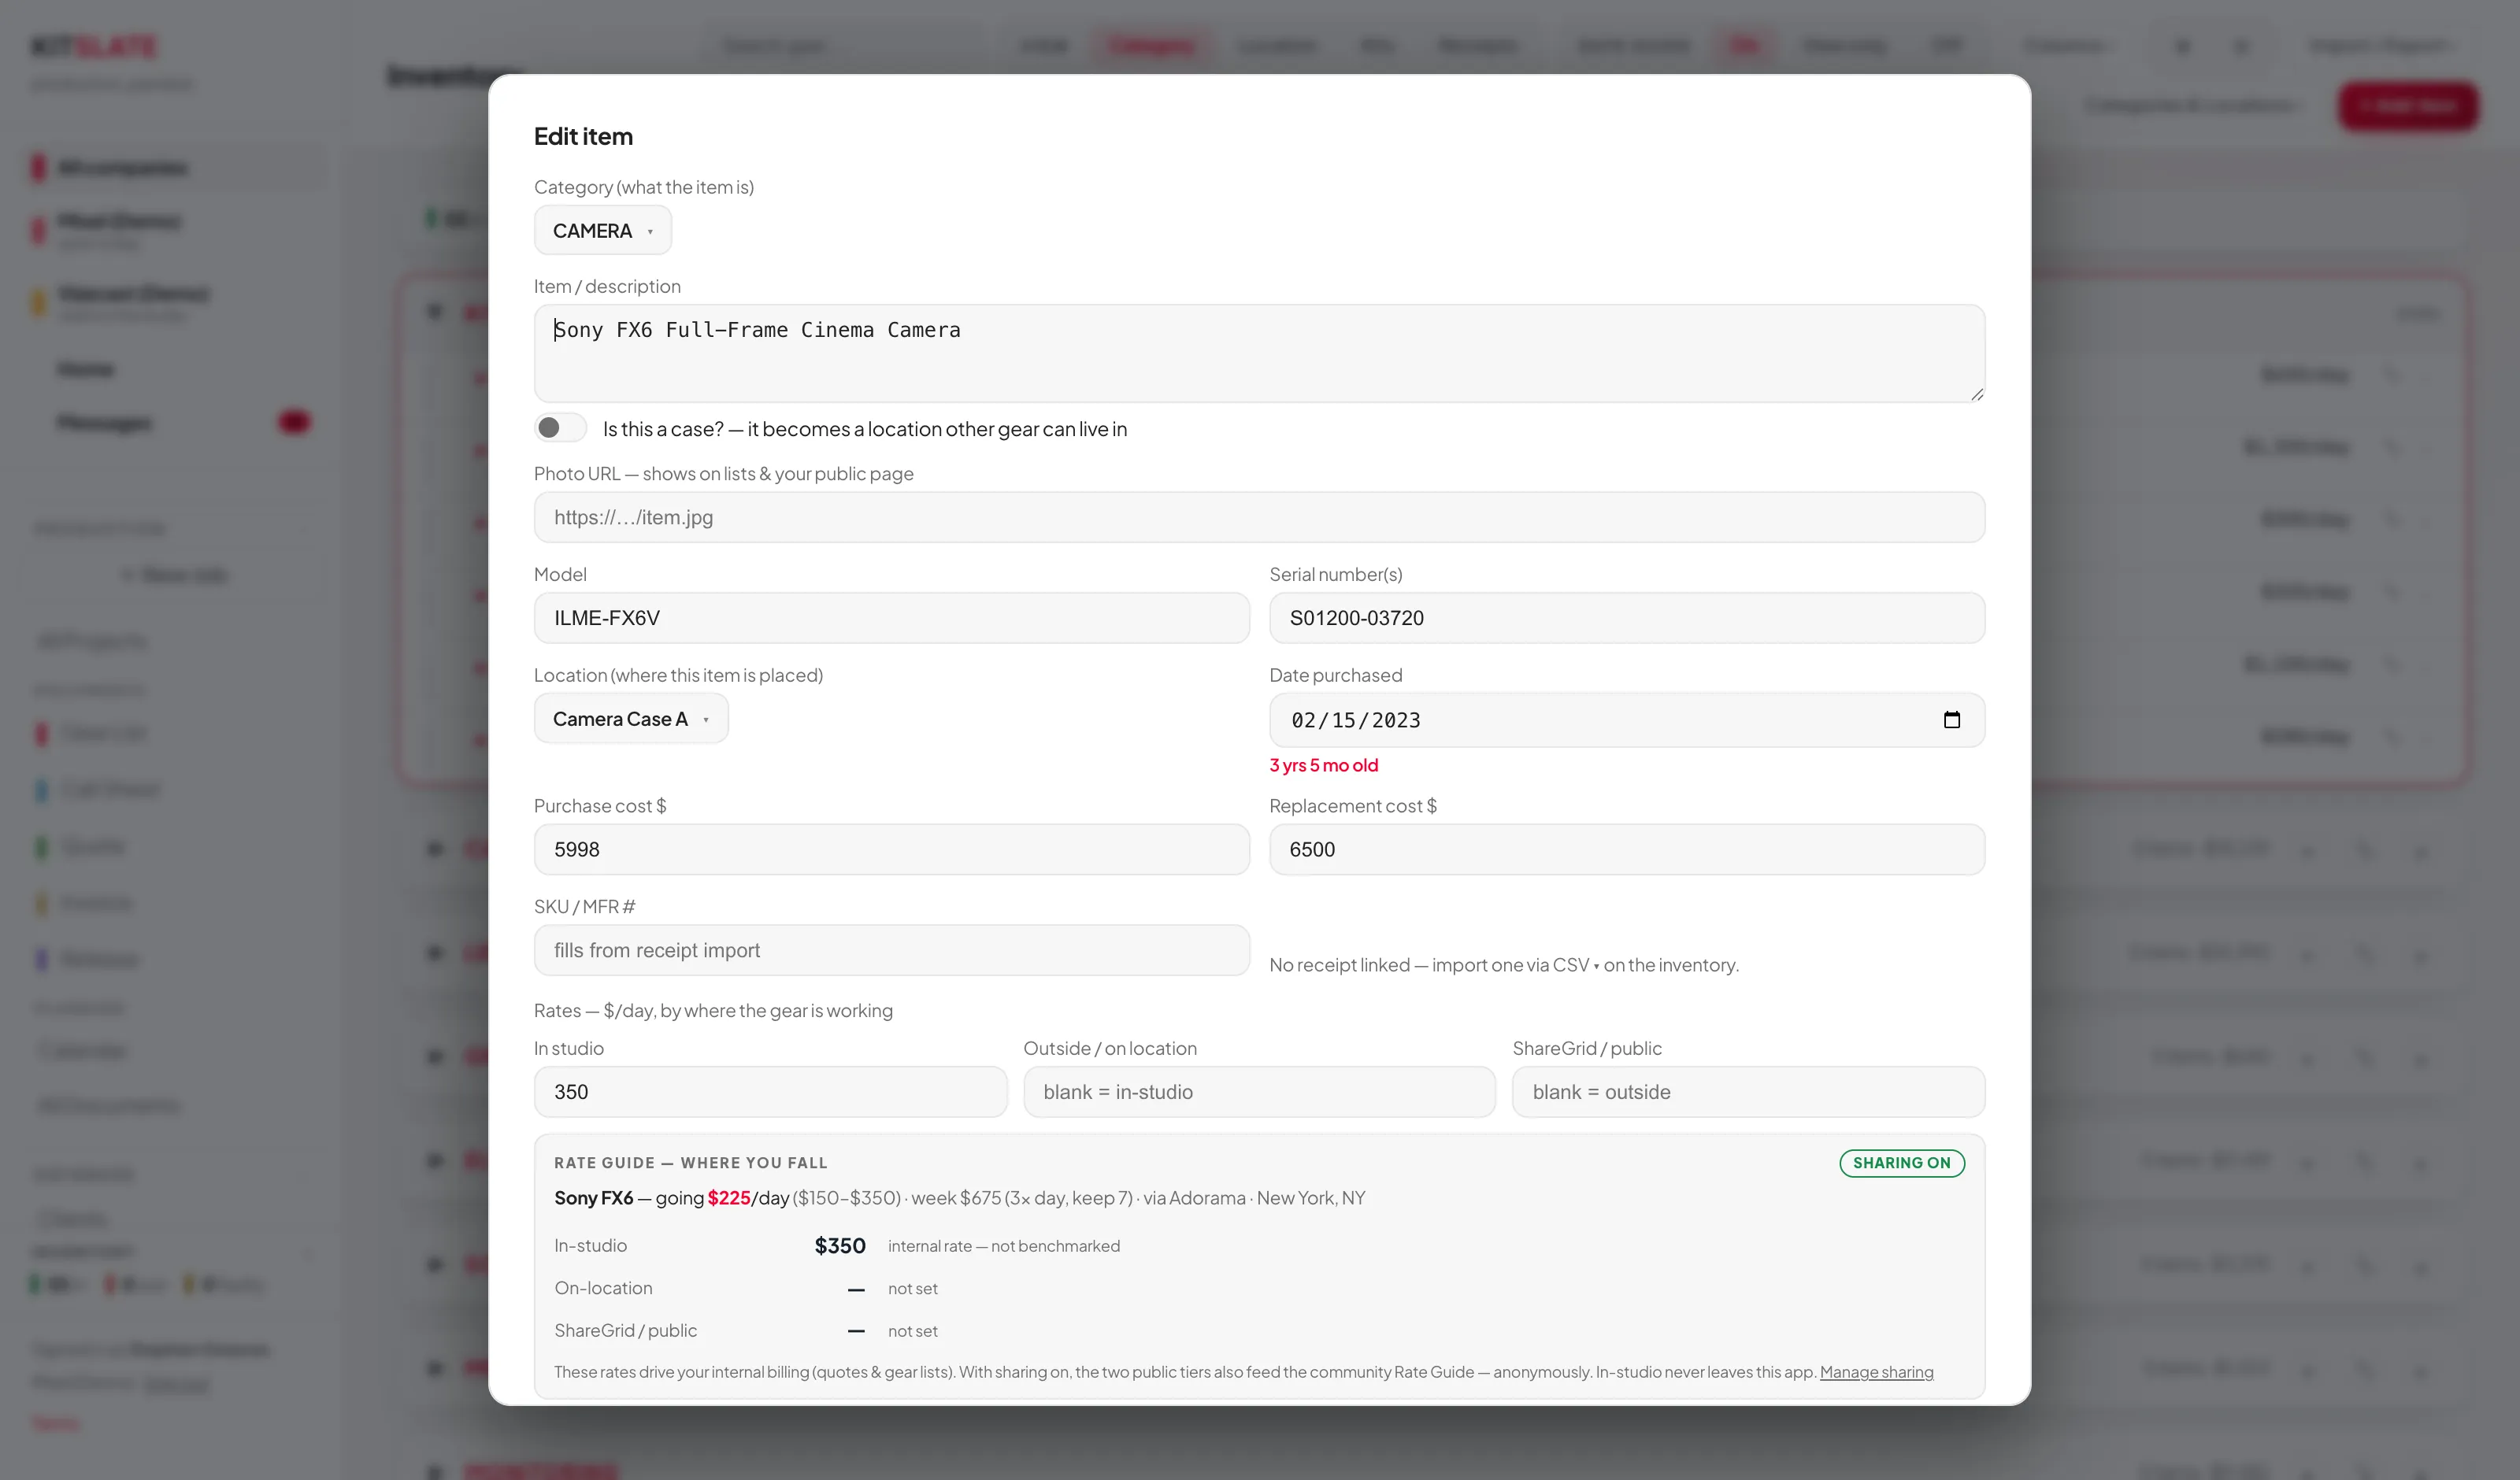Click the red $225 going rate value
The width and height of the screenshot is (2520, 1480).
point(729,1198)
